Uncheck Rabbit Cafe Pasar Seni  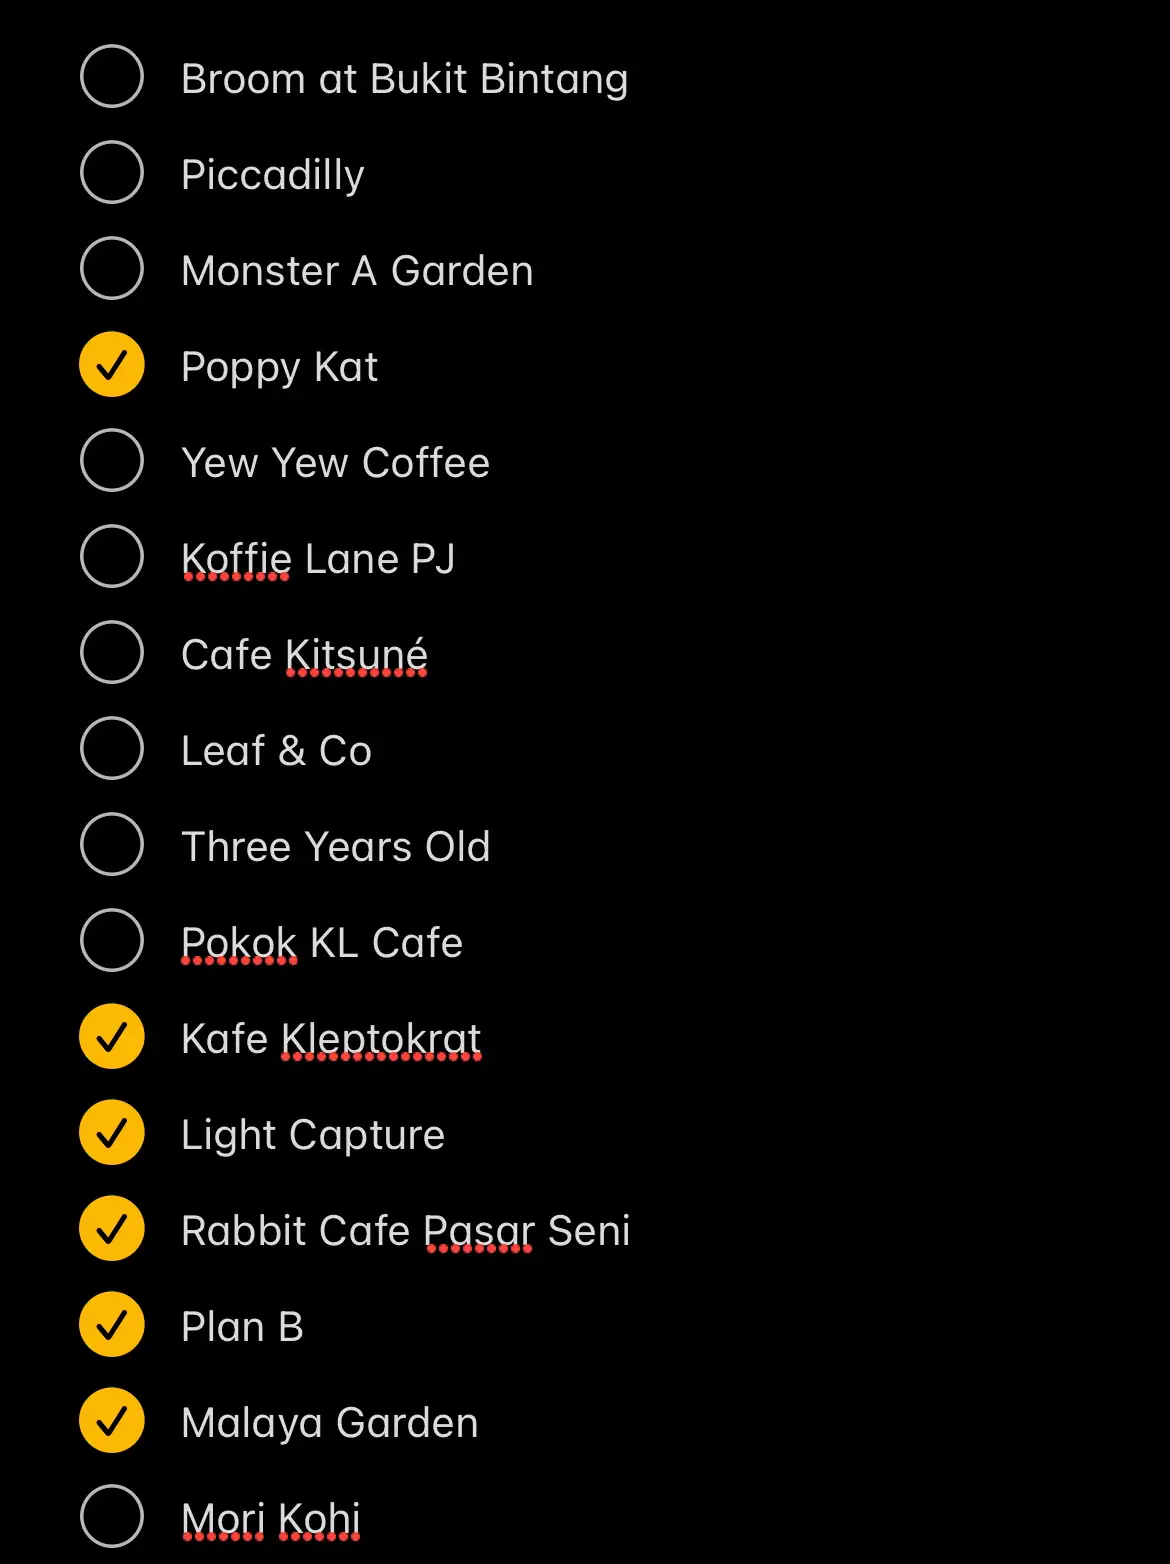click(x=112, y=1229)
